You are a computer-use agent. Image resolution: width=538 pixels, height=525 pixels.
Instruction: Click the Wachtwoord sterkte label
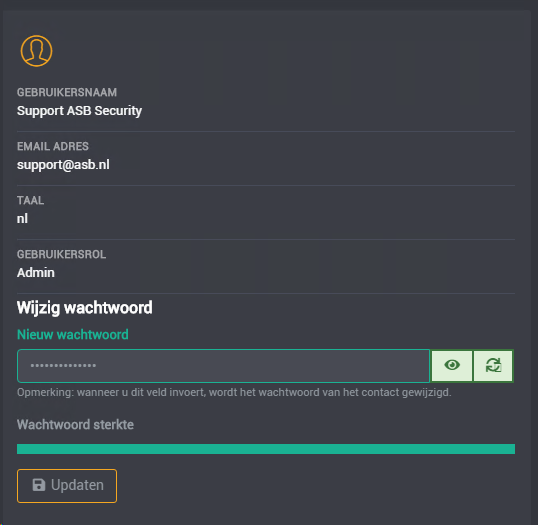point(75,425)
